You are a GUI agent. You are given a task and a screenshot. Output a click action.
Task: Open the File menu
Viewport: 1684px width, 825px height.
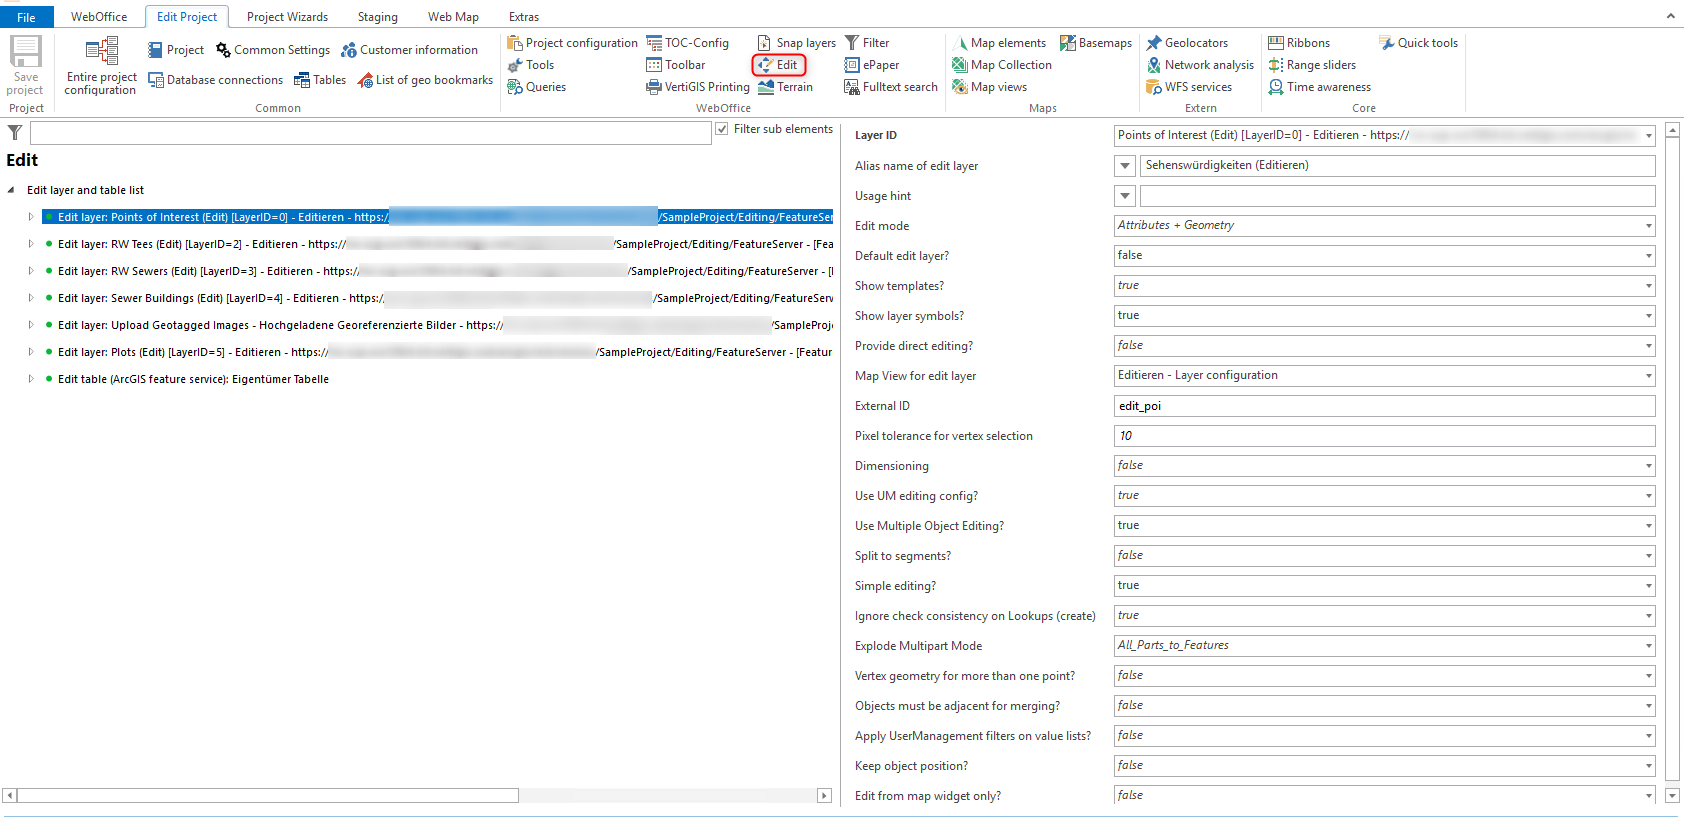(26, 17)
